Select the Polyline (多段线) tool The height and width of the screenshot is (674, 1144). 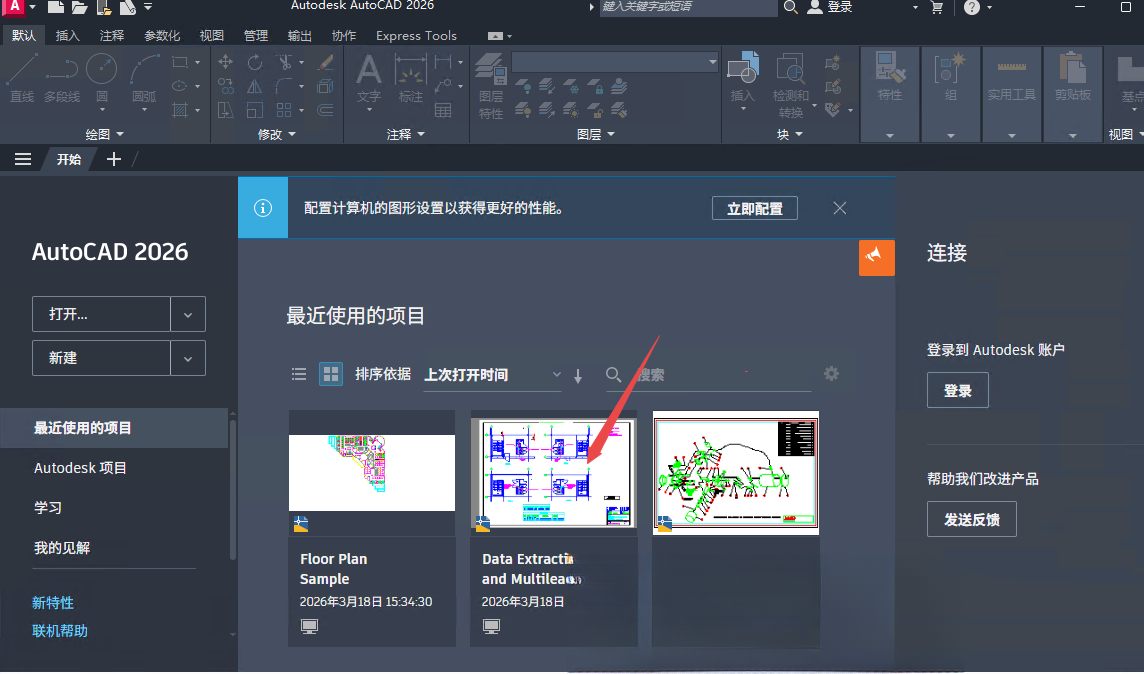pos(62,78)
